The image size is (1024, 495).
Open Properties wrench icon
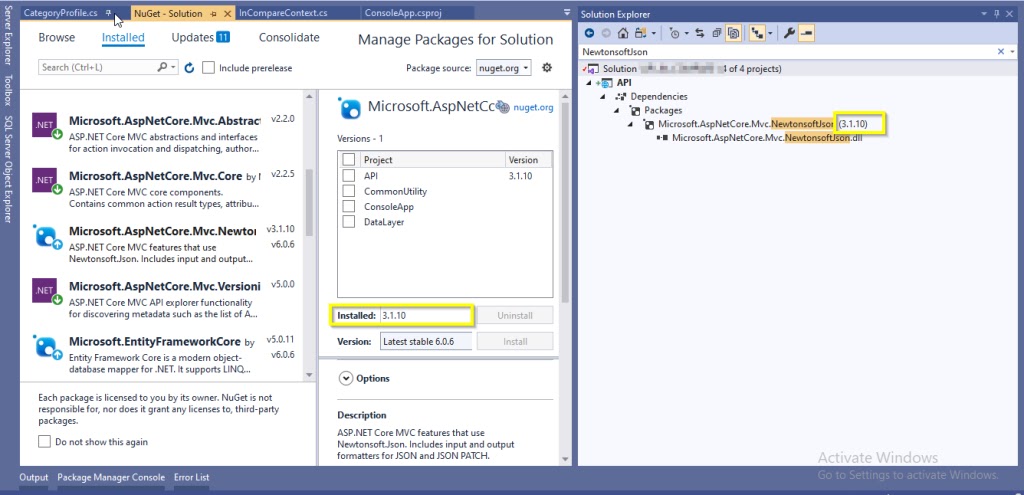[789, 33]
